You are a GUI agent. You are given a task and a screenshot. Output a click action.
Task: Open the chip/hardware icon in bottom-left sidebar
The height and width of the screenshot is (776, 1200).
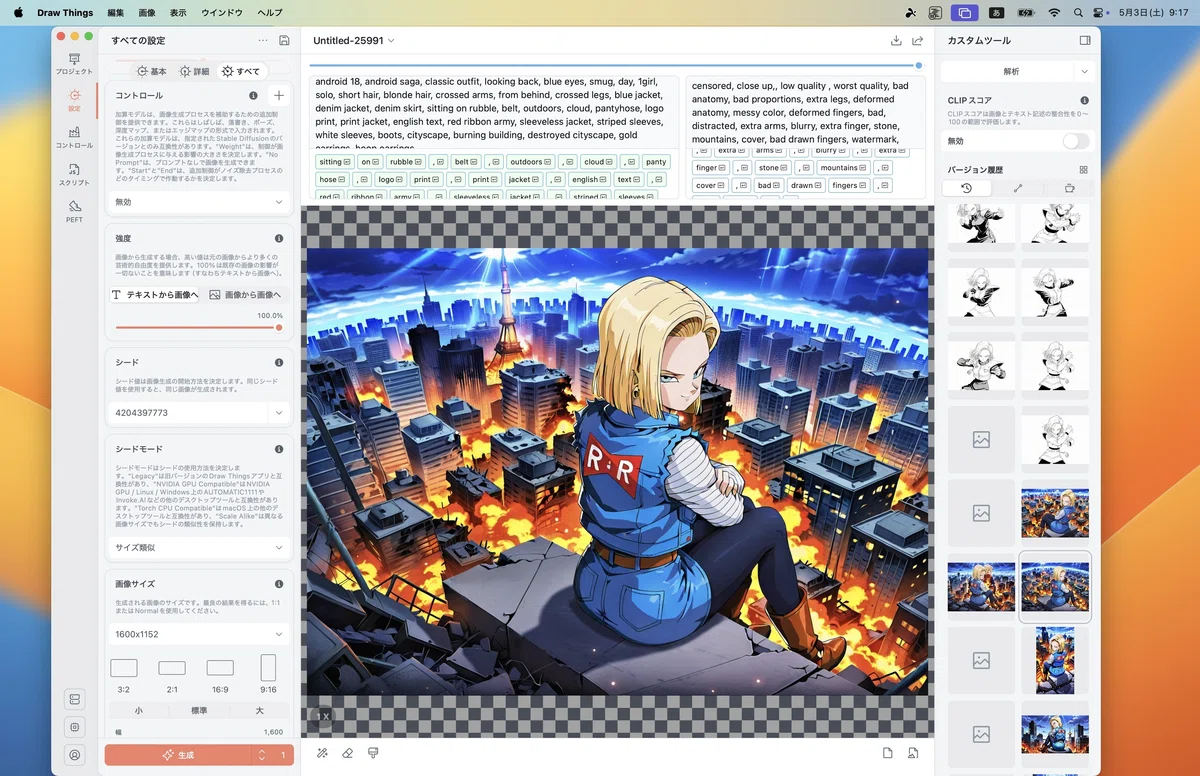click(x=74, y=726)
